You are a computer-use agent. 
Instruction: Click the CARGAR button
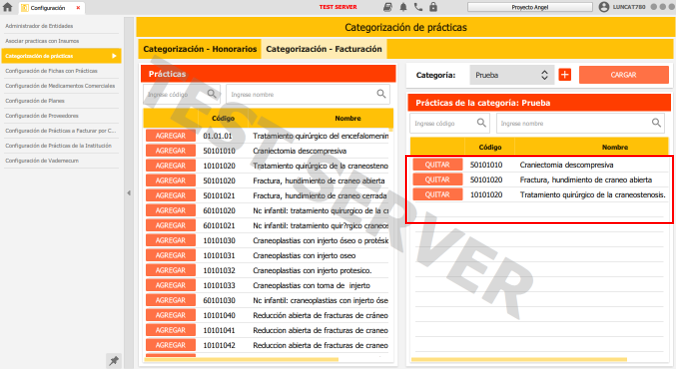(x=623, y=75)
